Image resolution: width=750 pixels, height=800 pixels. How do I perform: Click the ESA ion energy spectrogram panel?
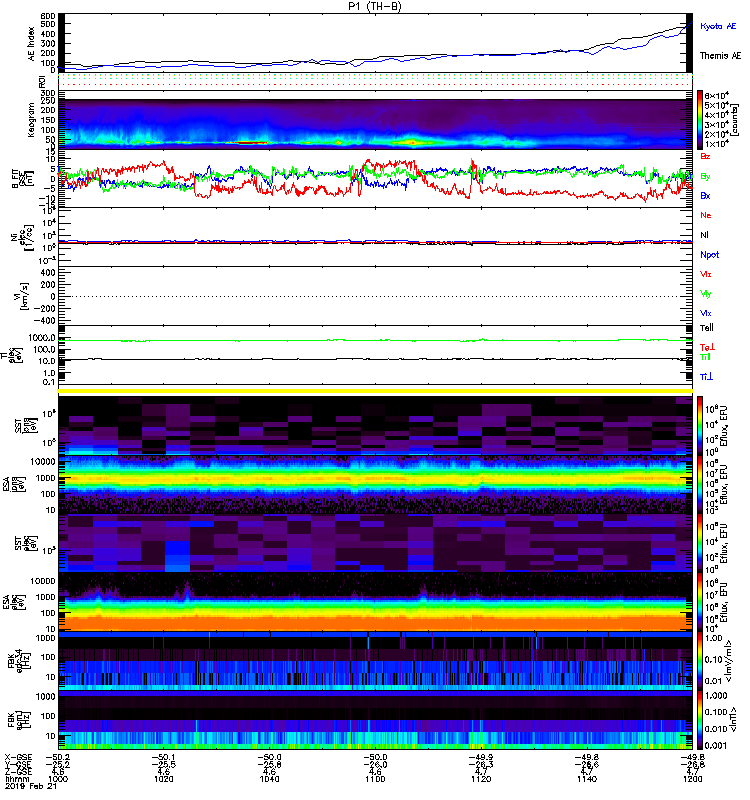pos(375,485)
